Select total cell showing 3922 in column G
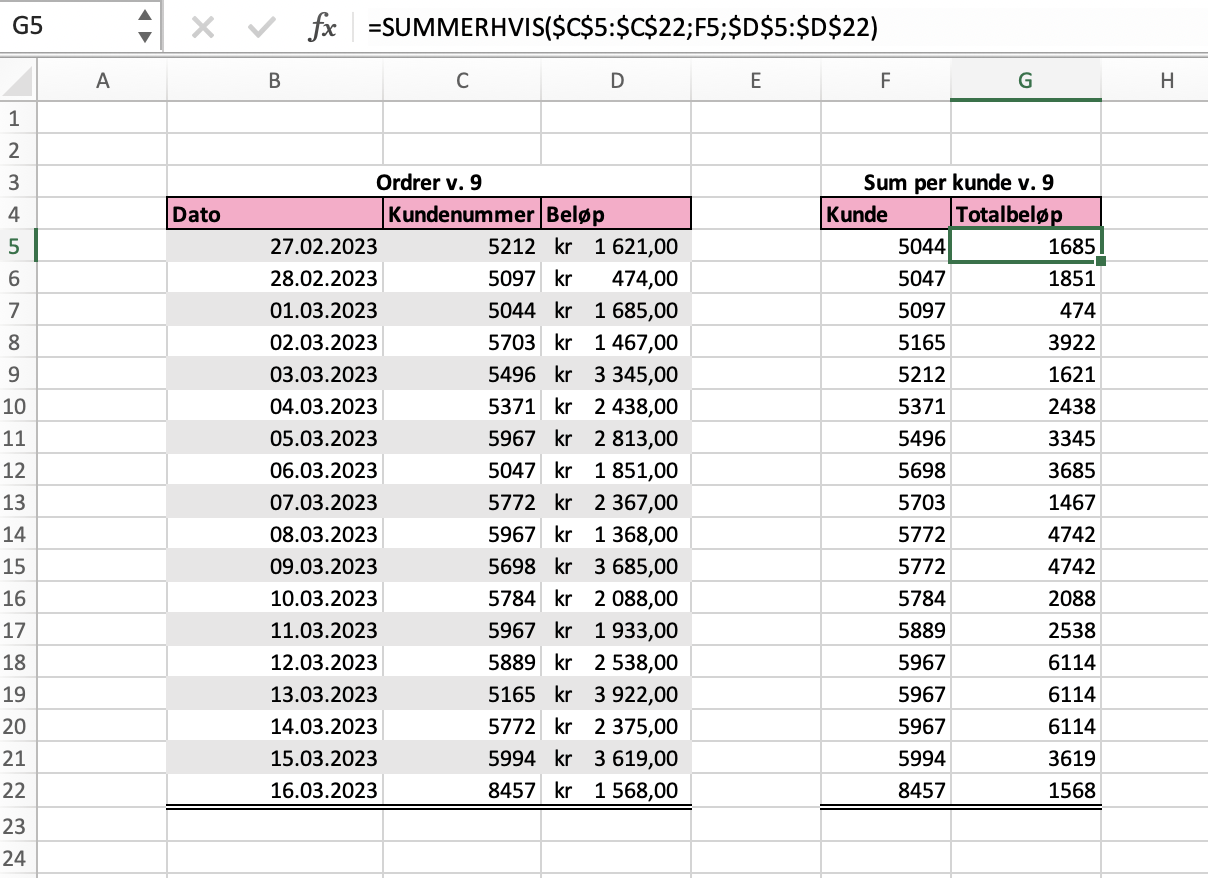This screenshot has height=878, width=1208. tap(1025, 342)
